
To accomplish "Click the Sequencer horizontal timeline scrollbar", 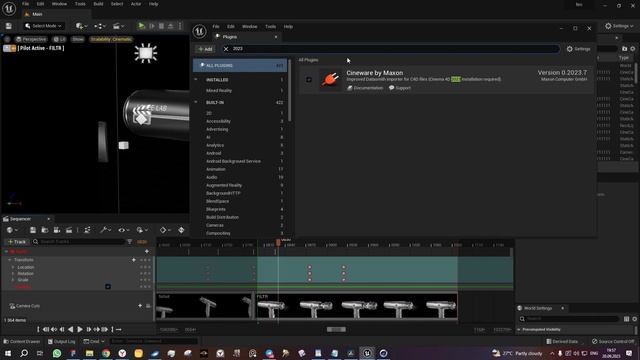I will (x=336, y=329).
